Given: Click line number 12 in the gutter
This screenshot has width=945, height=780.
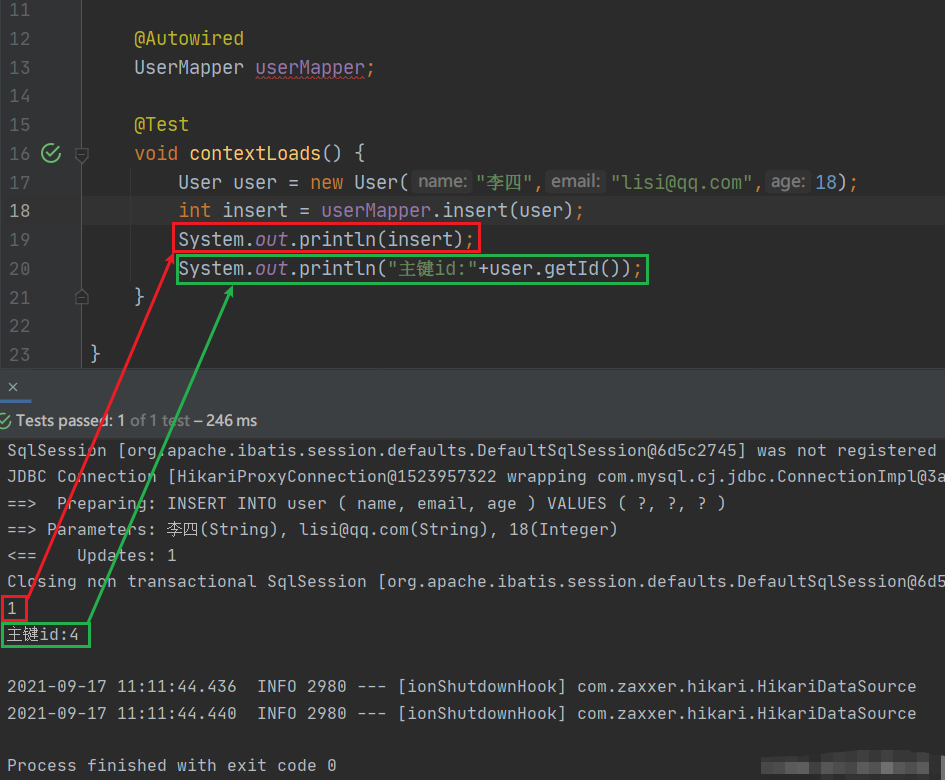Looking at the screenshot, I should click(x=20, y=39).
